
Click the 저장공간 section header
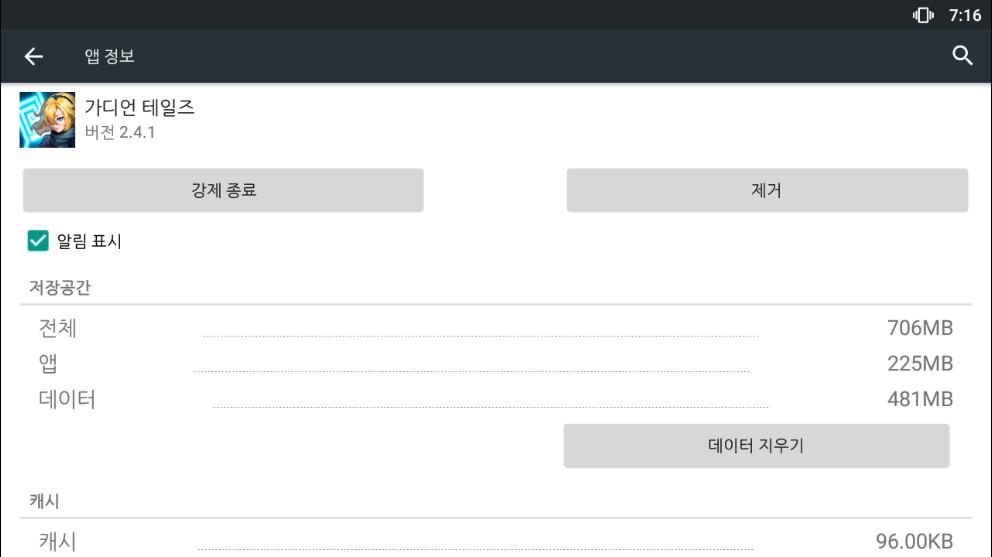[60, 288]
